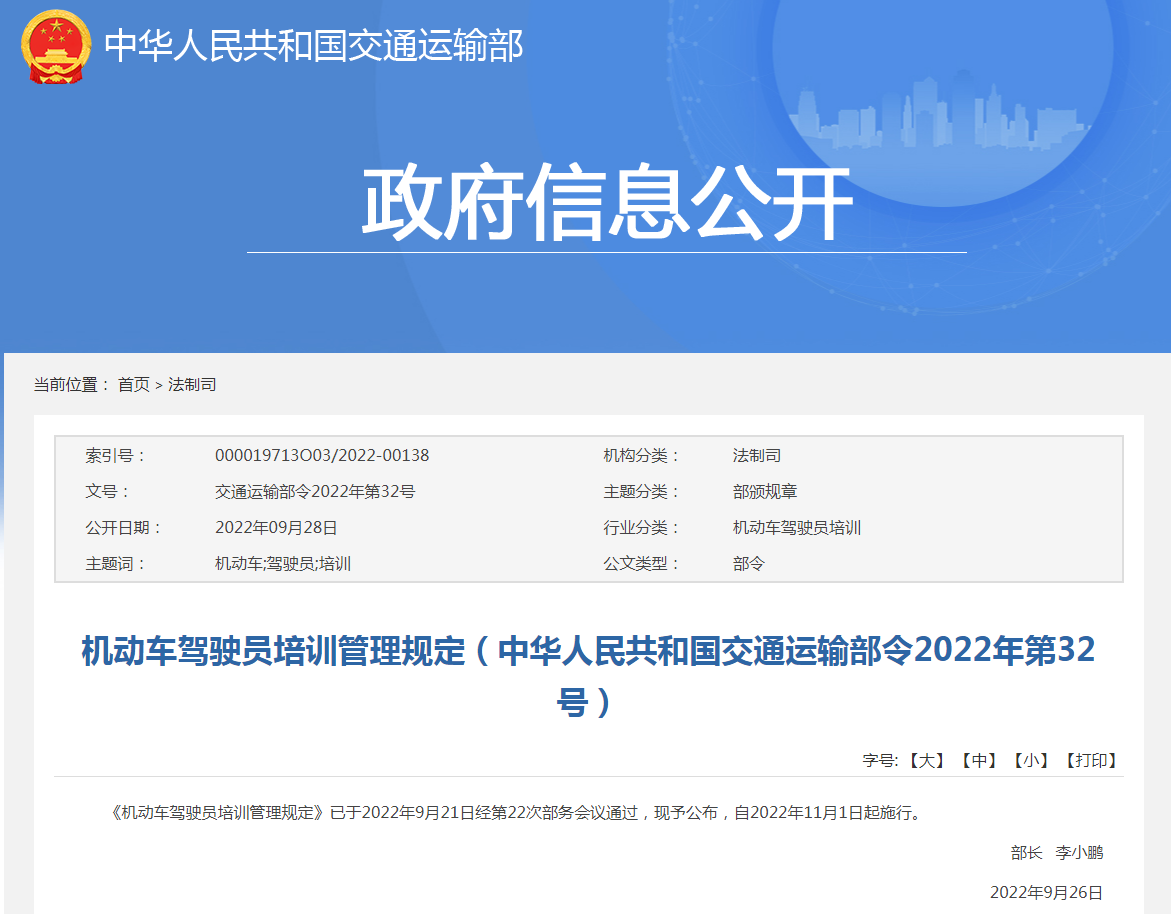Set font size to 【大】

926,760
